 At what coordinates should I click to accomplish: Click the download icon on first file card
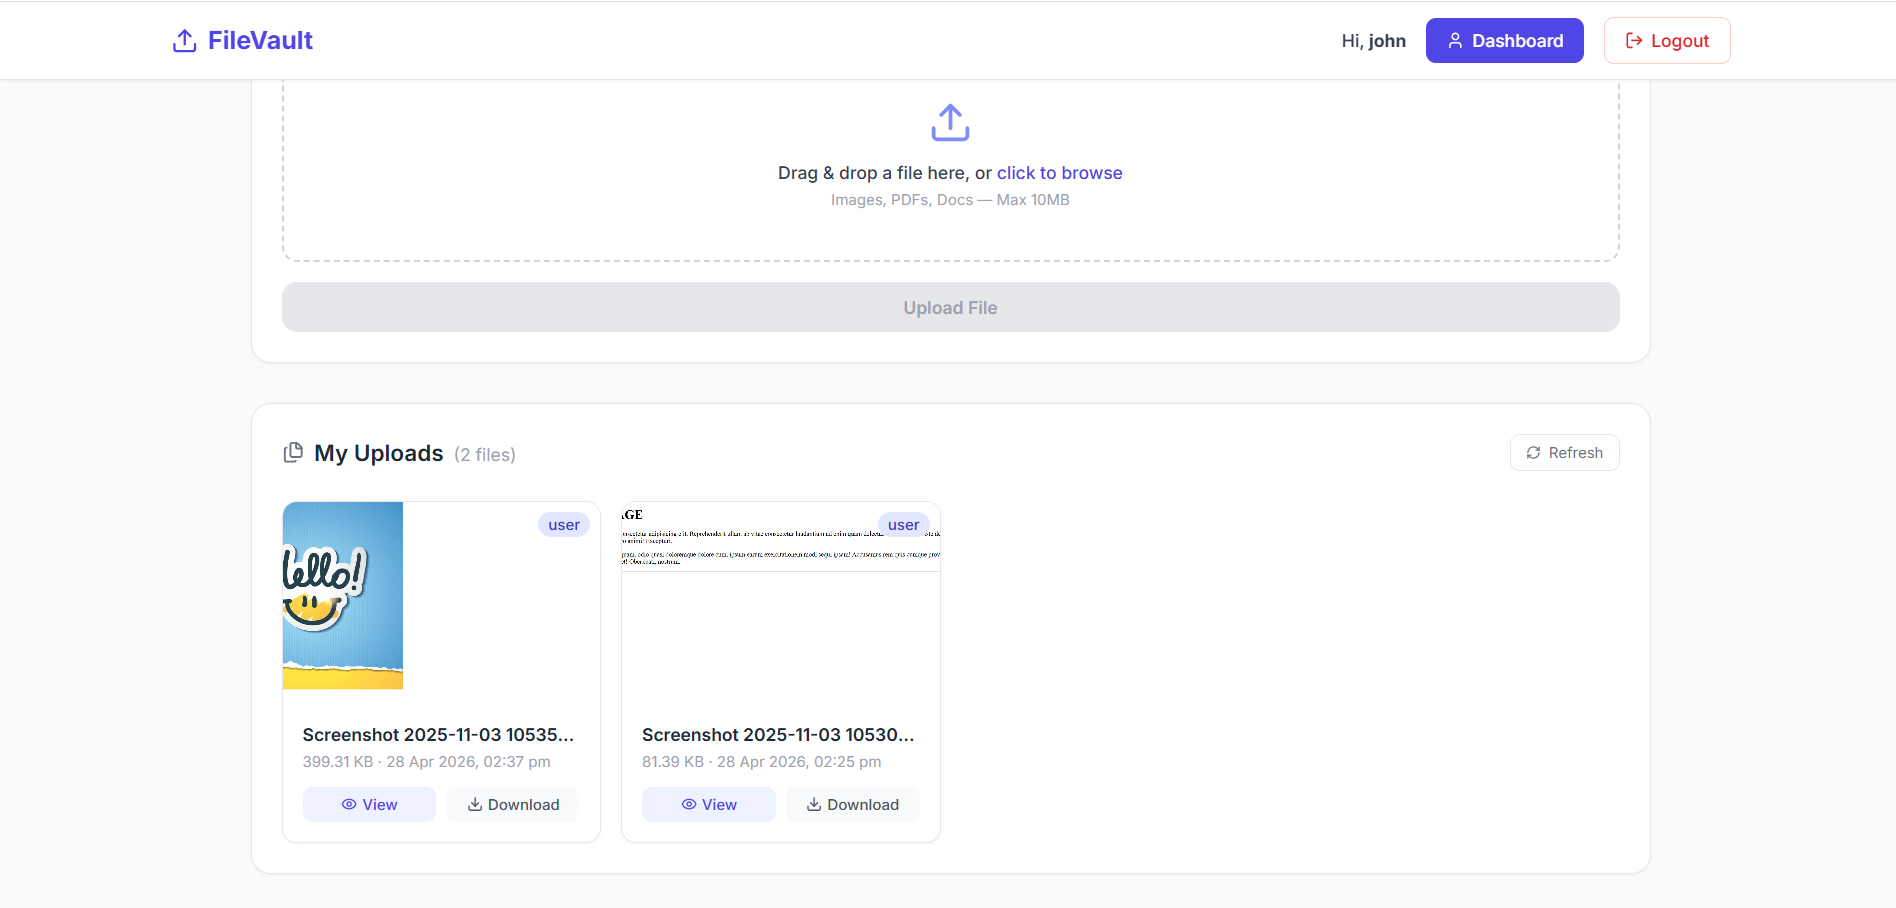pos(475,805)
